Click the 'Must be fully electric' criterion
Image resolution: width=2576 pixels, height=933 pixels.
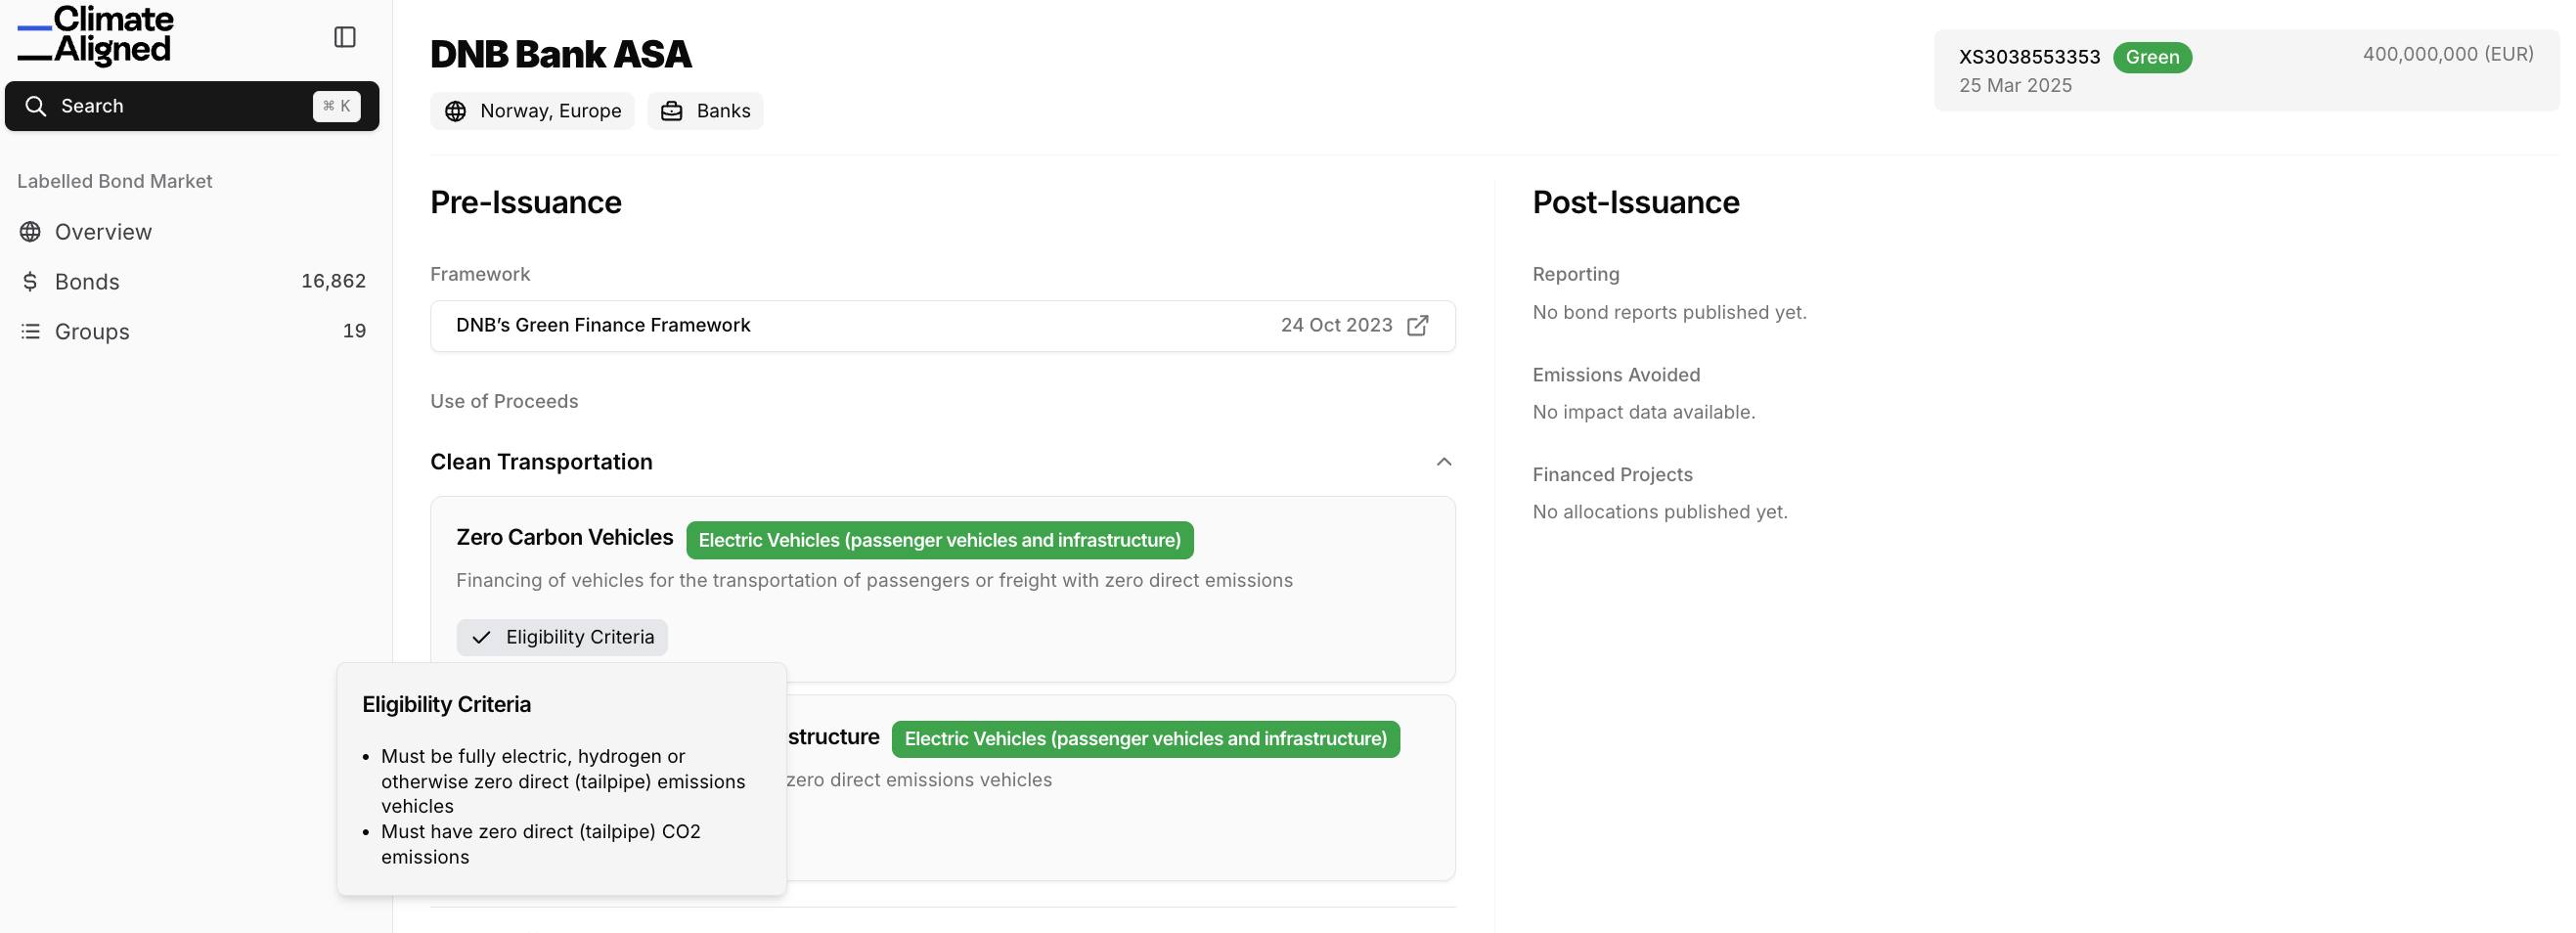click(x=563, y=781)
